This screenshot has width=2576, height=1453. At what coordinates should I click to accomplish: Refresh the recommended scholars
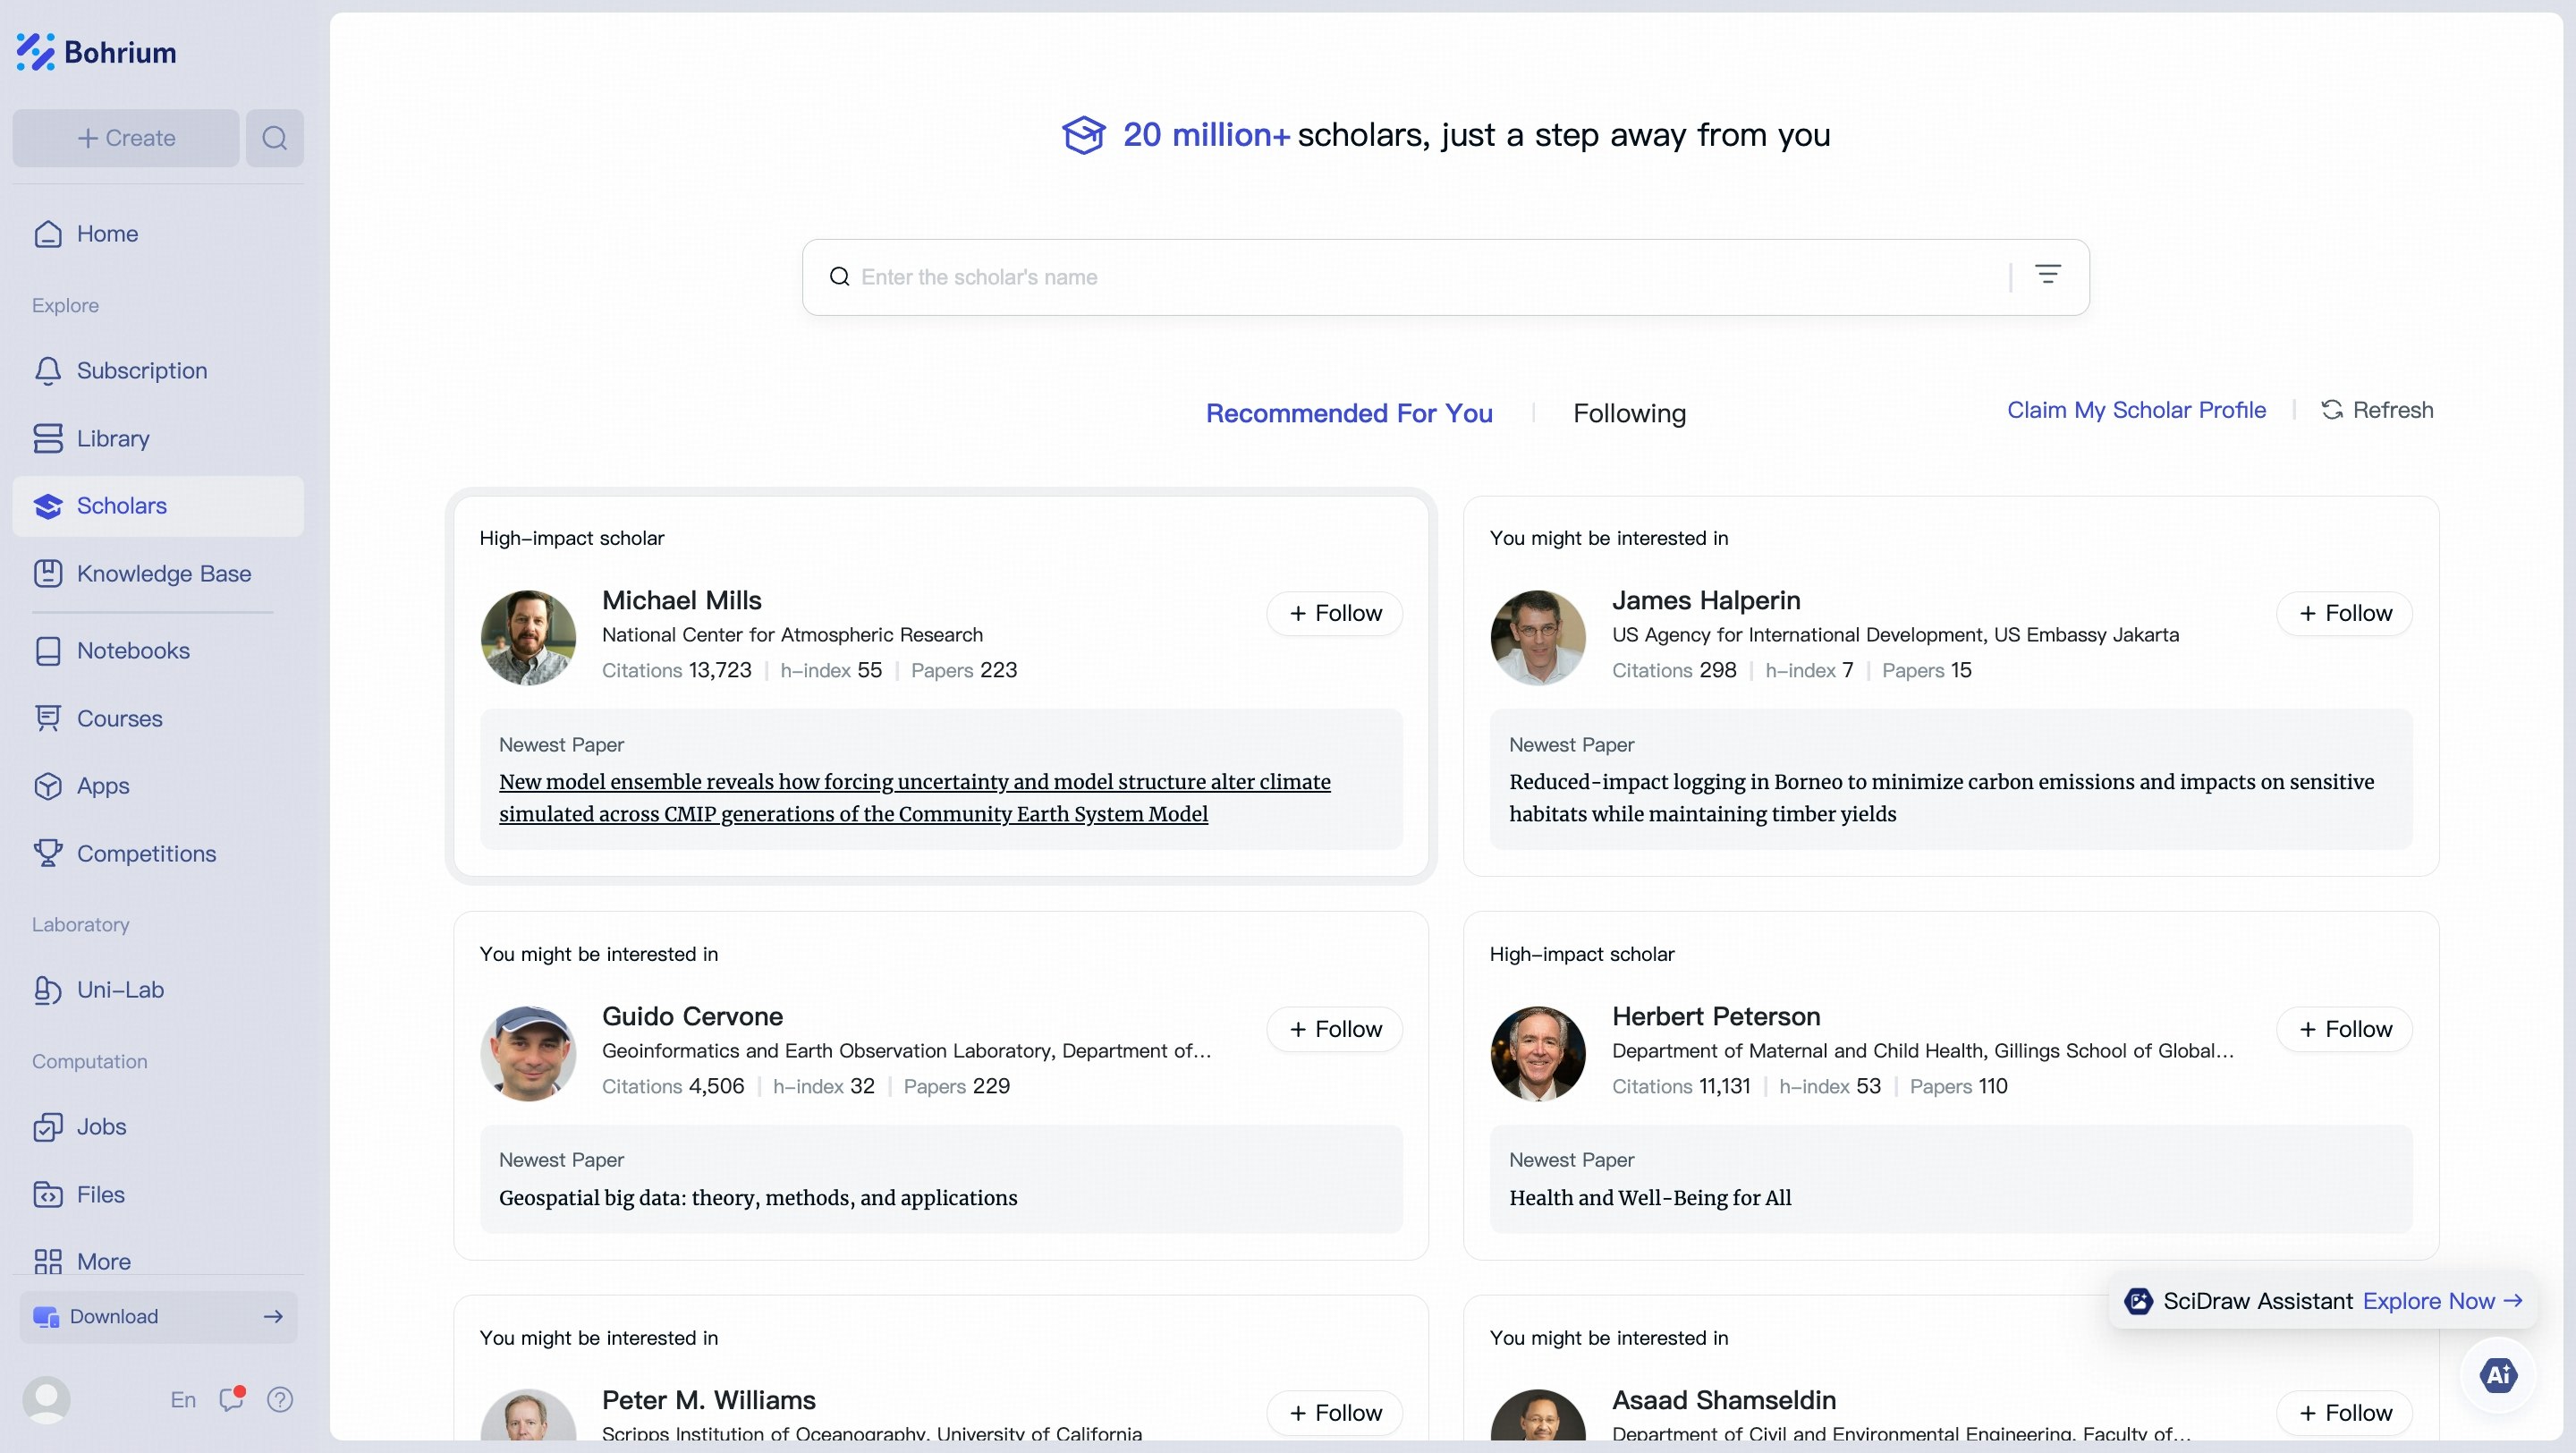[x=2377, y=410]
